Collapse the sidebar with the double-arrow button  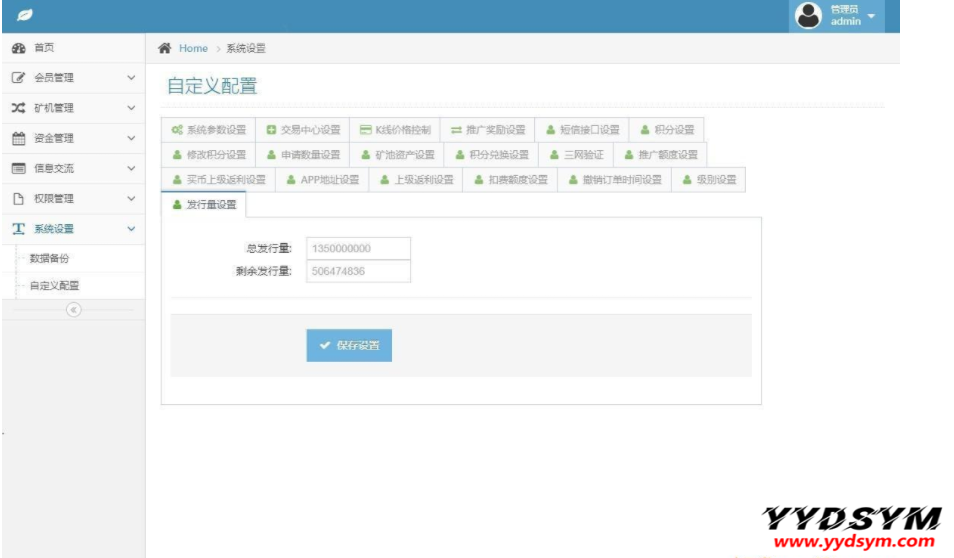tap(74, 310)
